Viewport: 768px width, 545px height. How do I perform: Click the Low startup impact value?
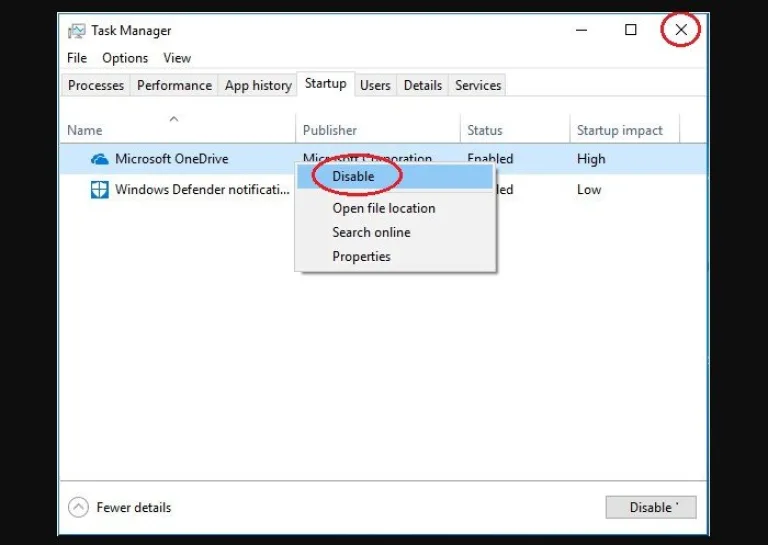click(589, 190)
